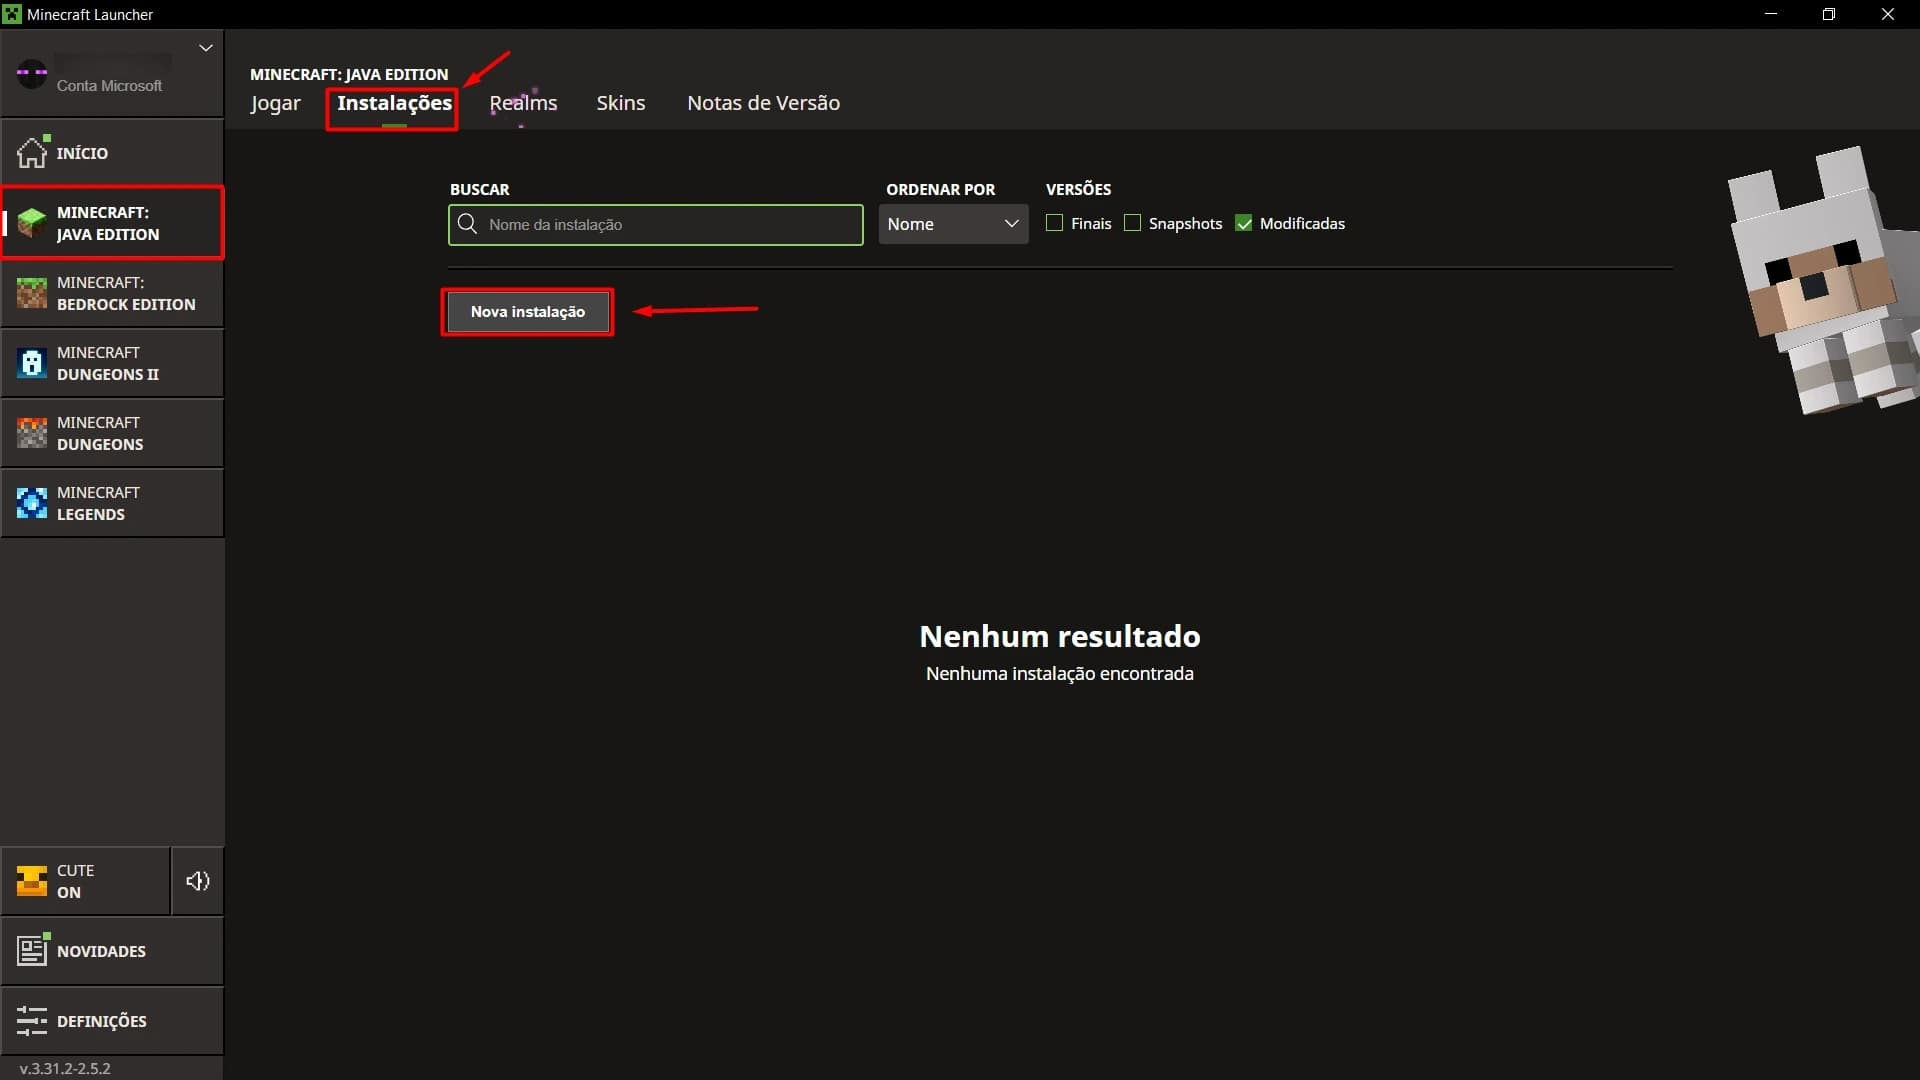
Task: Enable the Snapshots versions checkbox
Action: pos(1132,223)
